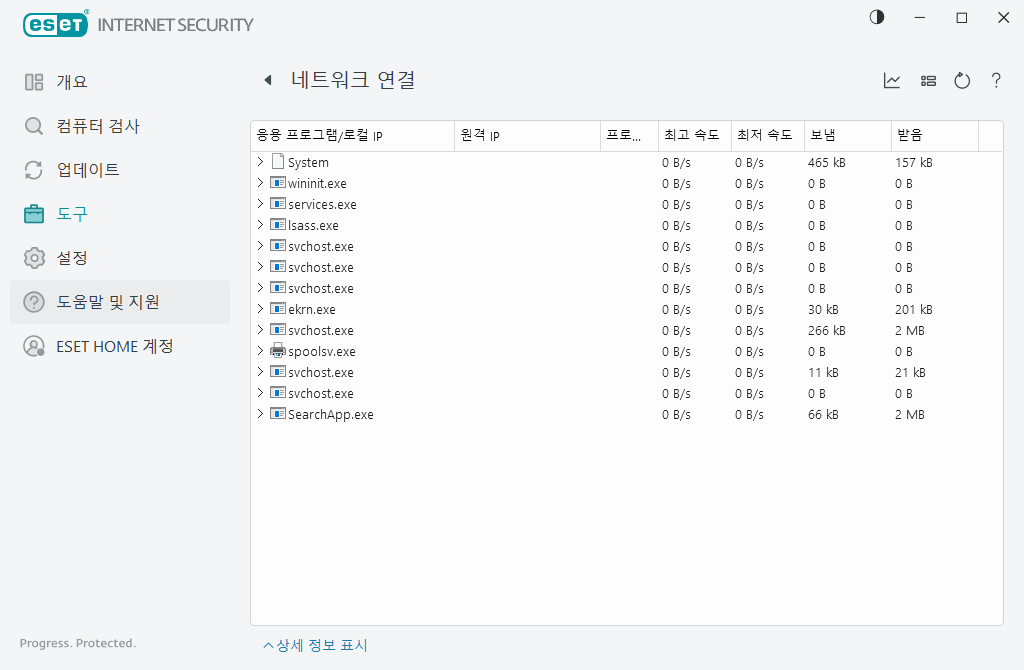
Task: Expand the SearchApp.exe tree entry
Action: coord(261,414)
